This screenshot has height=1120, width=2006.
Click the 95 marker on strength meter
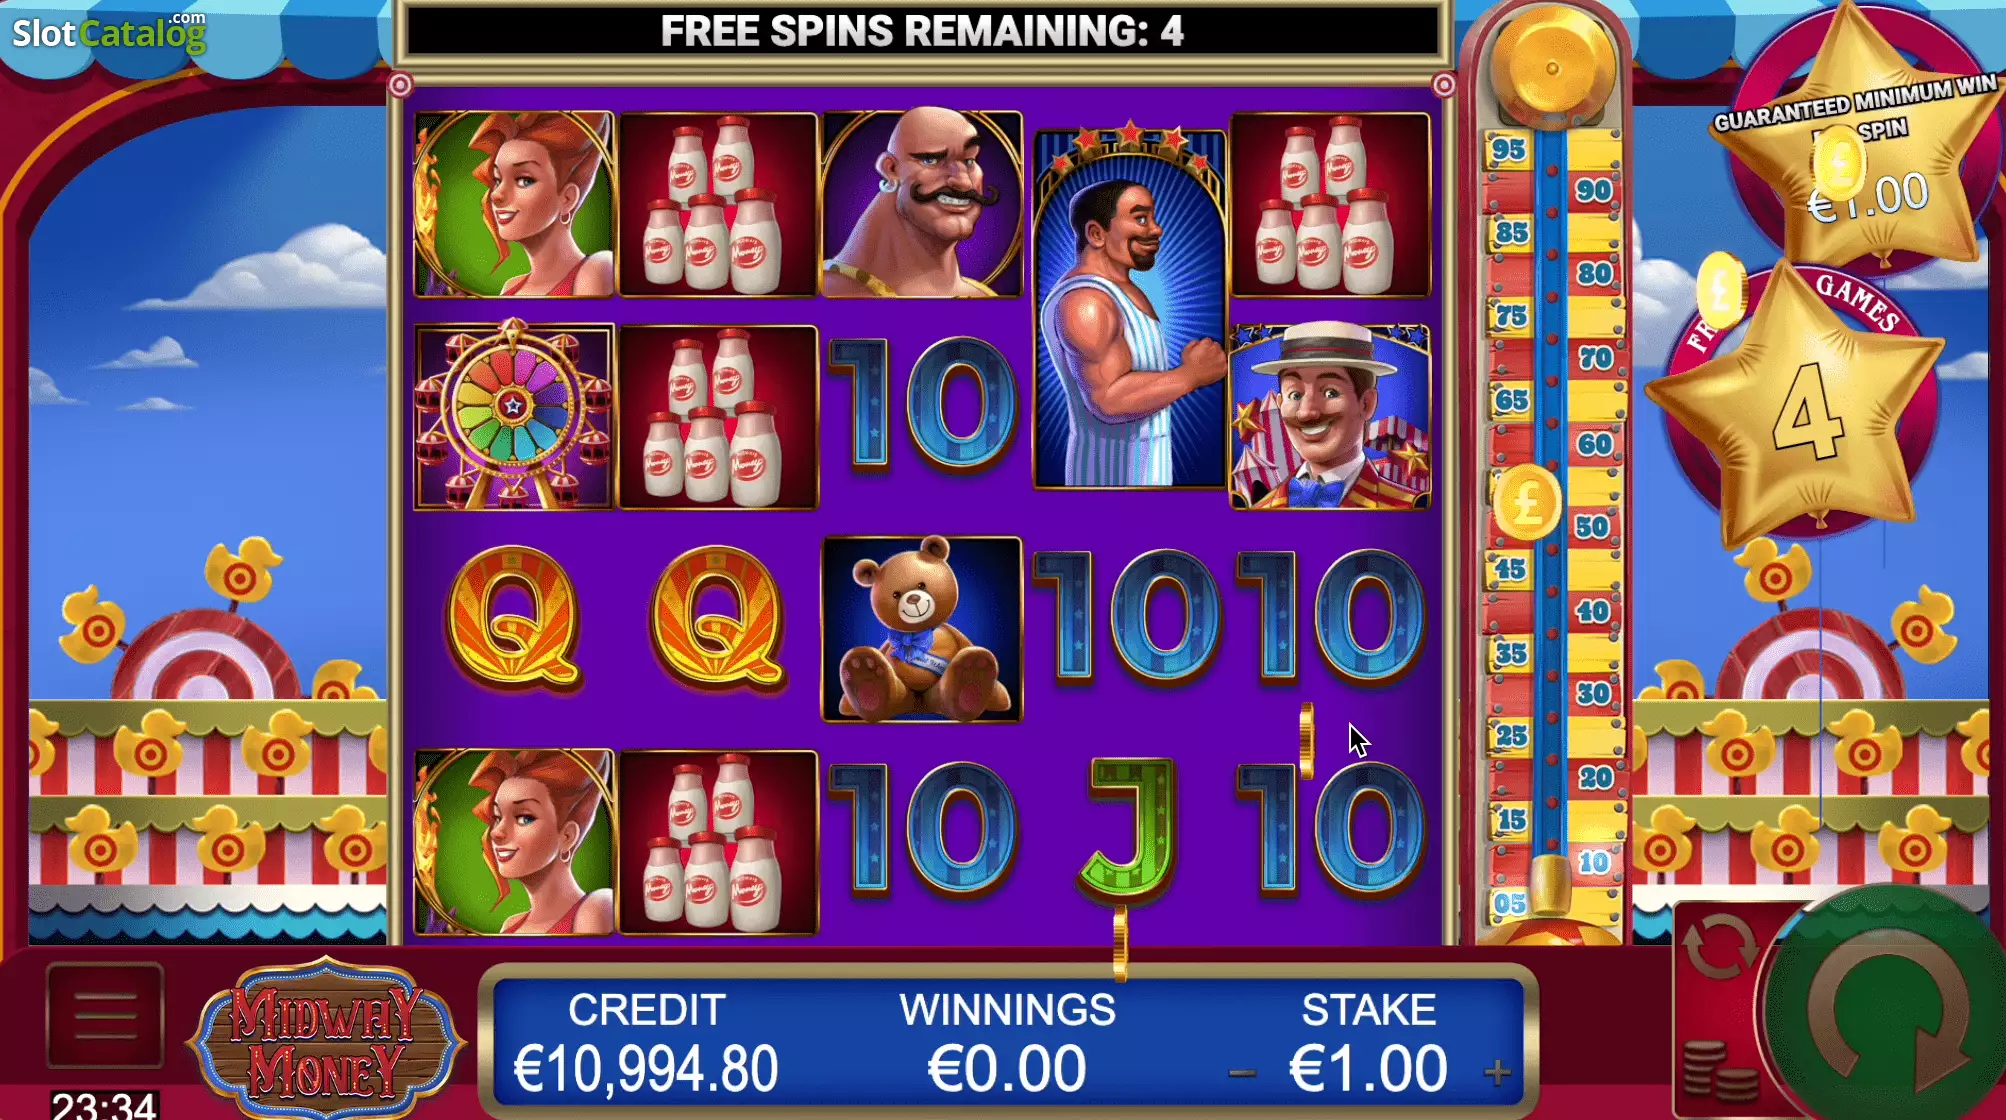pos(1508,150)
